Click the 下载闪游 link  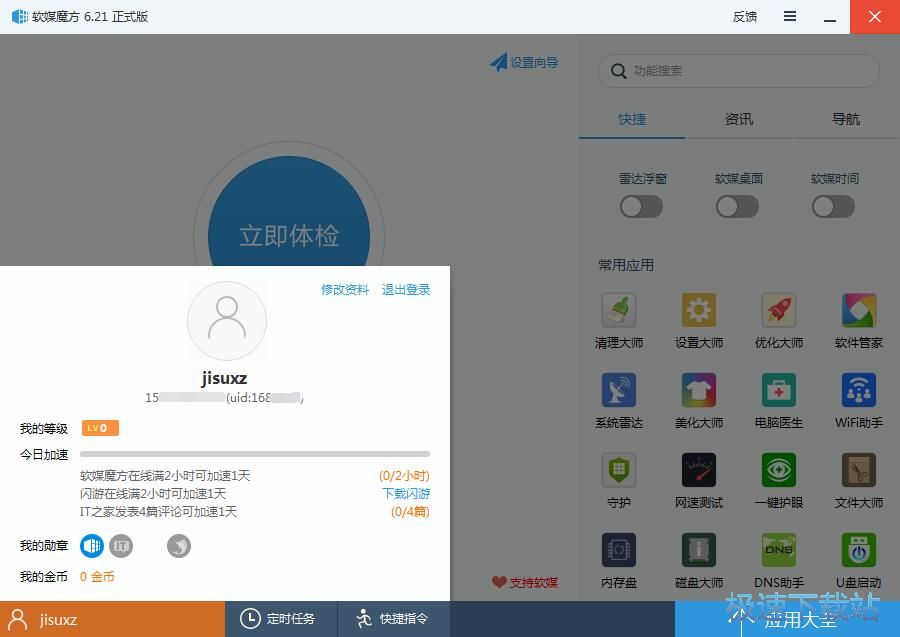406,494
